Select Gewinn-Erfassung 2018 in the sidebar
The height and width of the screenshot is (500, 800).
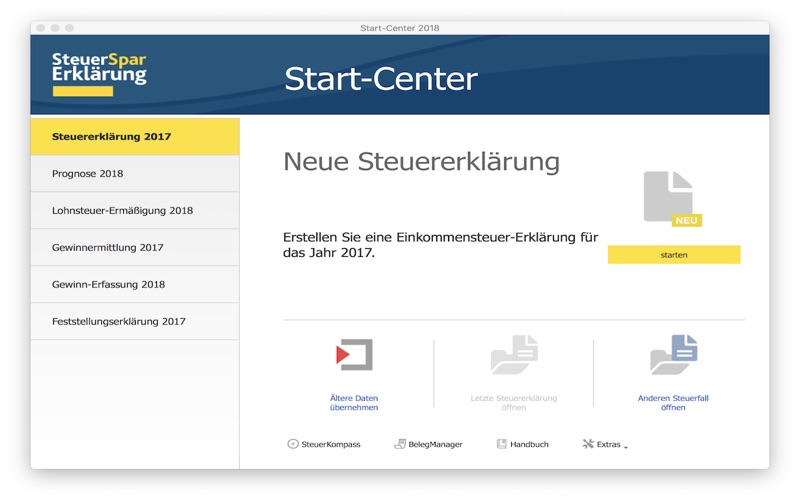[135, 284]
